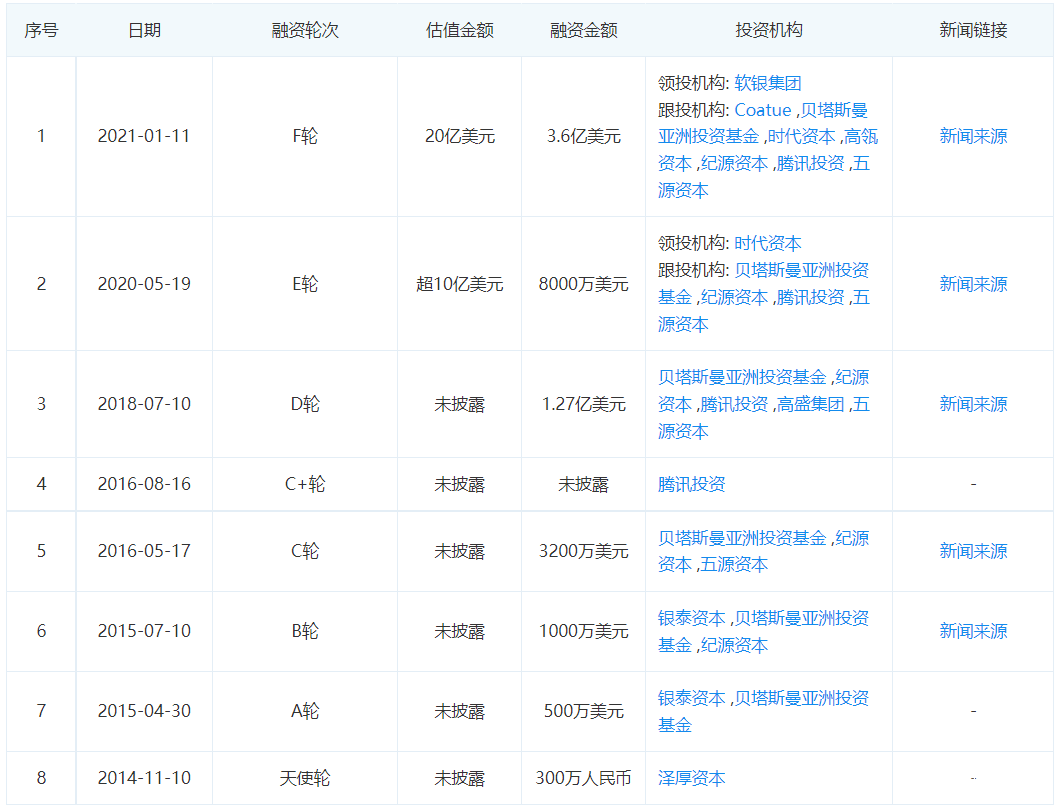This screenshot has height=810, width=1060.
Task: Select the date 2021-01-11
Action: tap(144, 137)
